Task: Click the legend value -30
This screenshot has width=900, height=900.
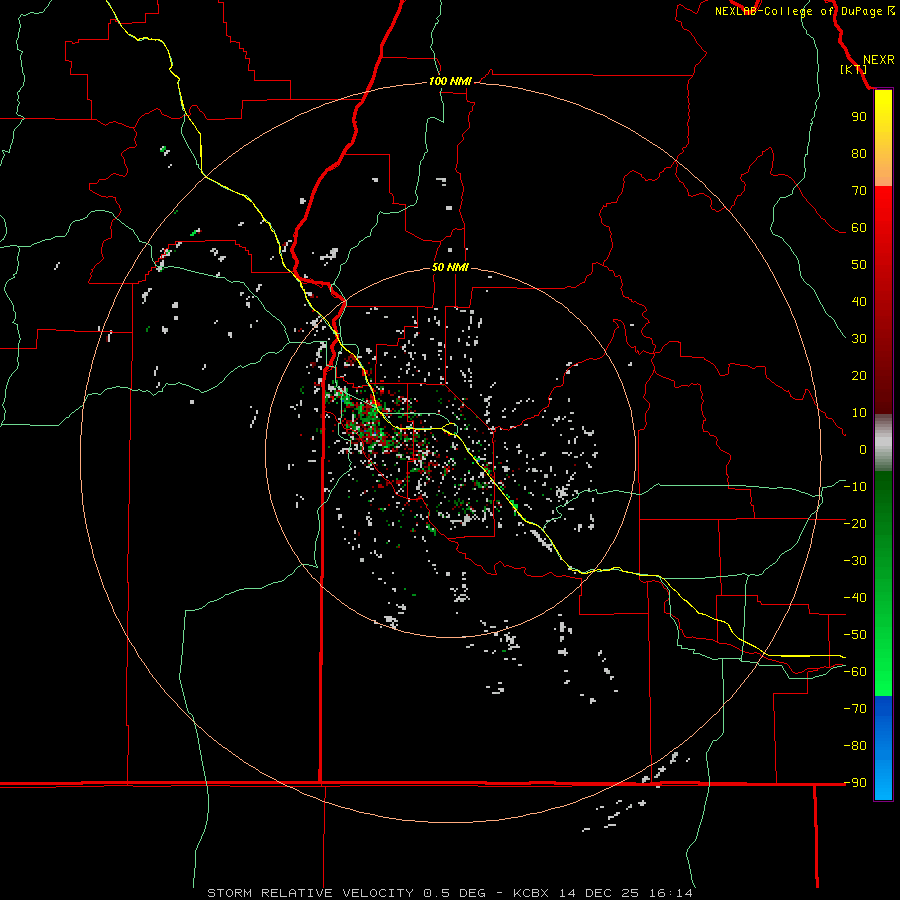Action: (855, 561)
